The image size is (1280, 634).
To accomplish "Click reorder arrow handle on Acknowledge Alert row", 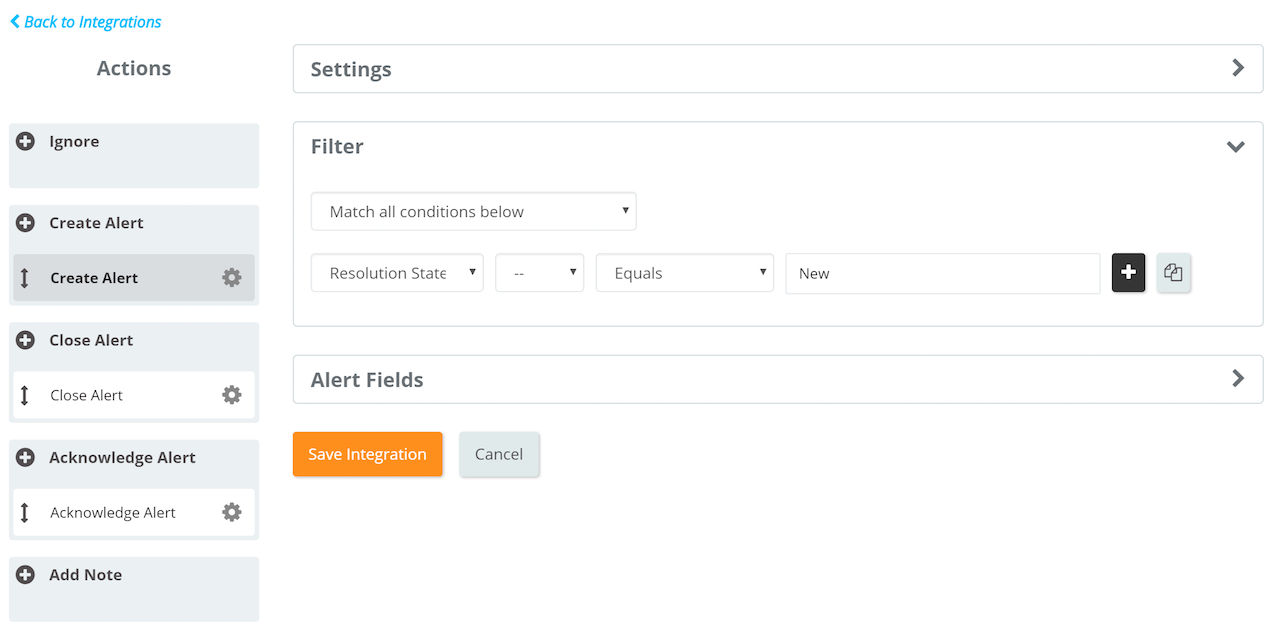I will (25, 512).
